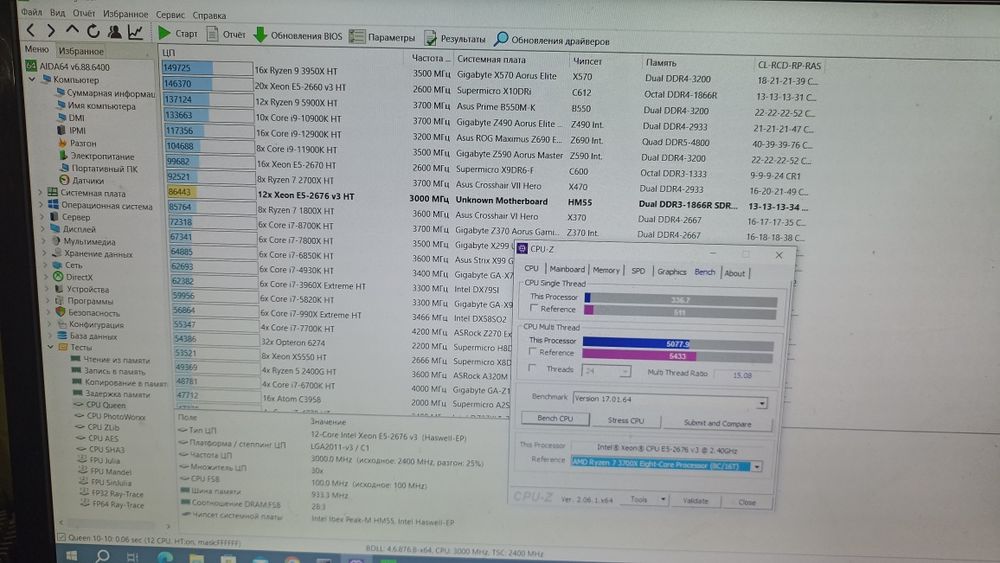1000x563 pixels.
Task: Select Электропитание tree item
Action: pyautogui.click(x=96, y=156)
